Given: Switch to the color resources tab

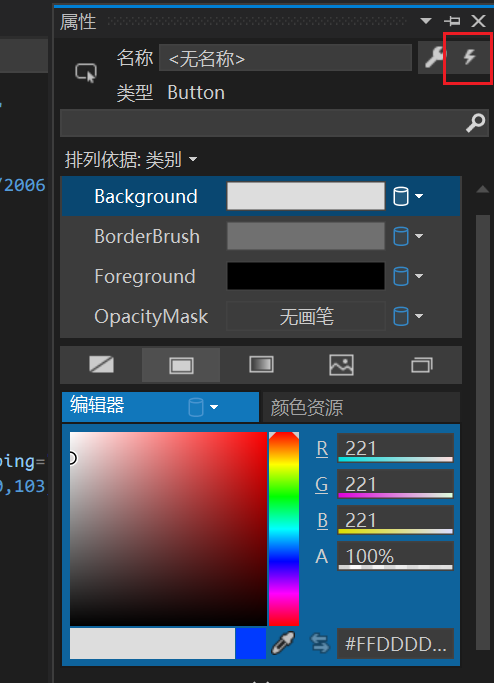Looking at the screenshot, I should 360,407.
